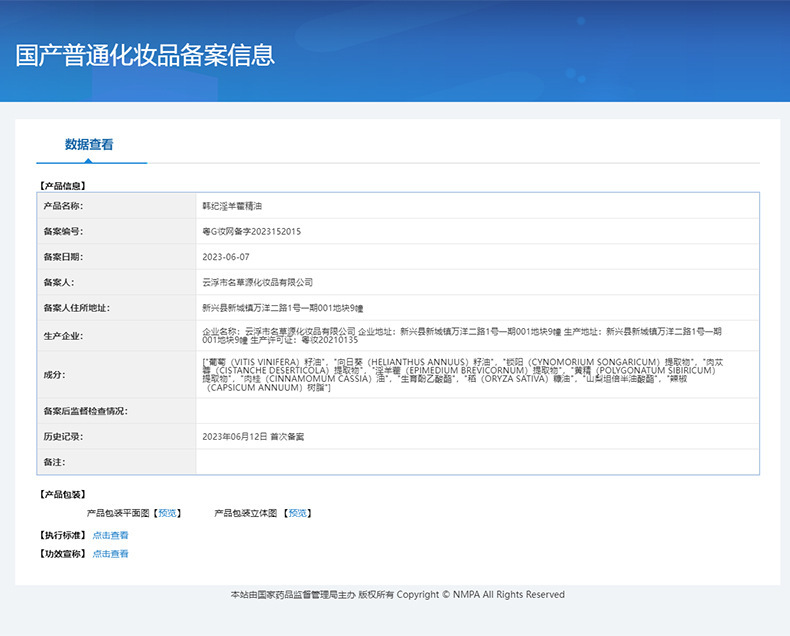Image resolution: width=790 pixels, height=636 pixels.
Task: Click the page title 国产普通化妆品备案信息
Action: point(145,55)
